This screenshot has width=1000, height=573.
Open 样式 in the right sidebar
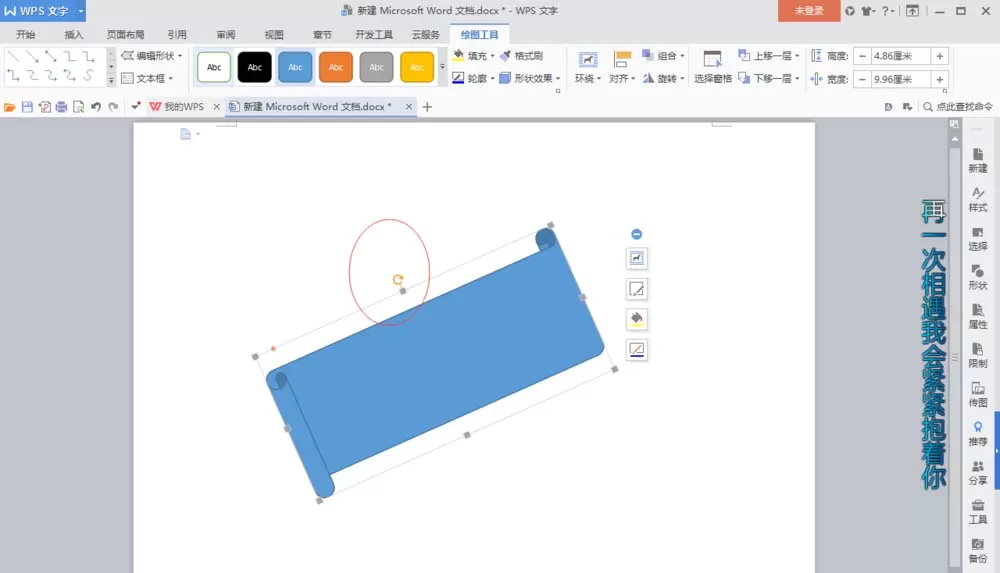coord(978,200)
